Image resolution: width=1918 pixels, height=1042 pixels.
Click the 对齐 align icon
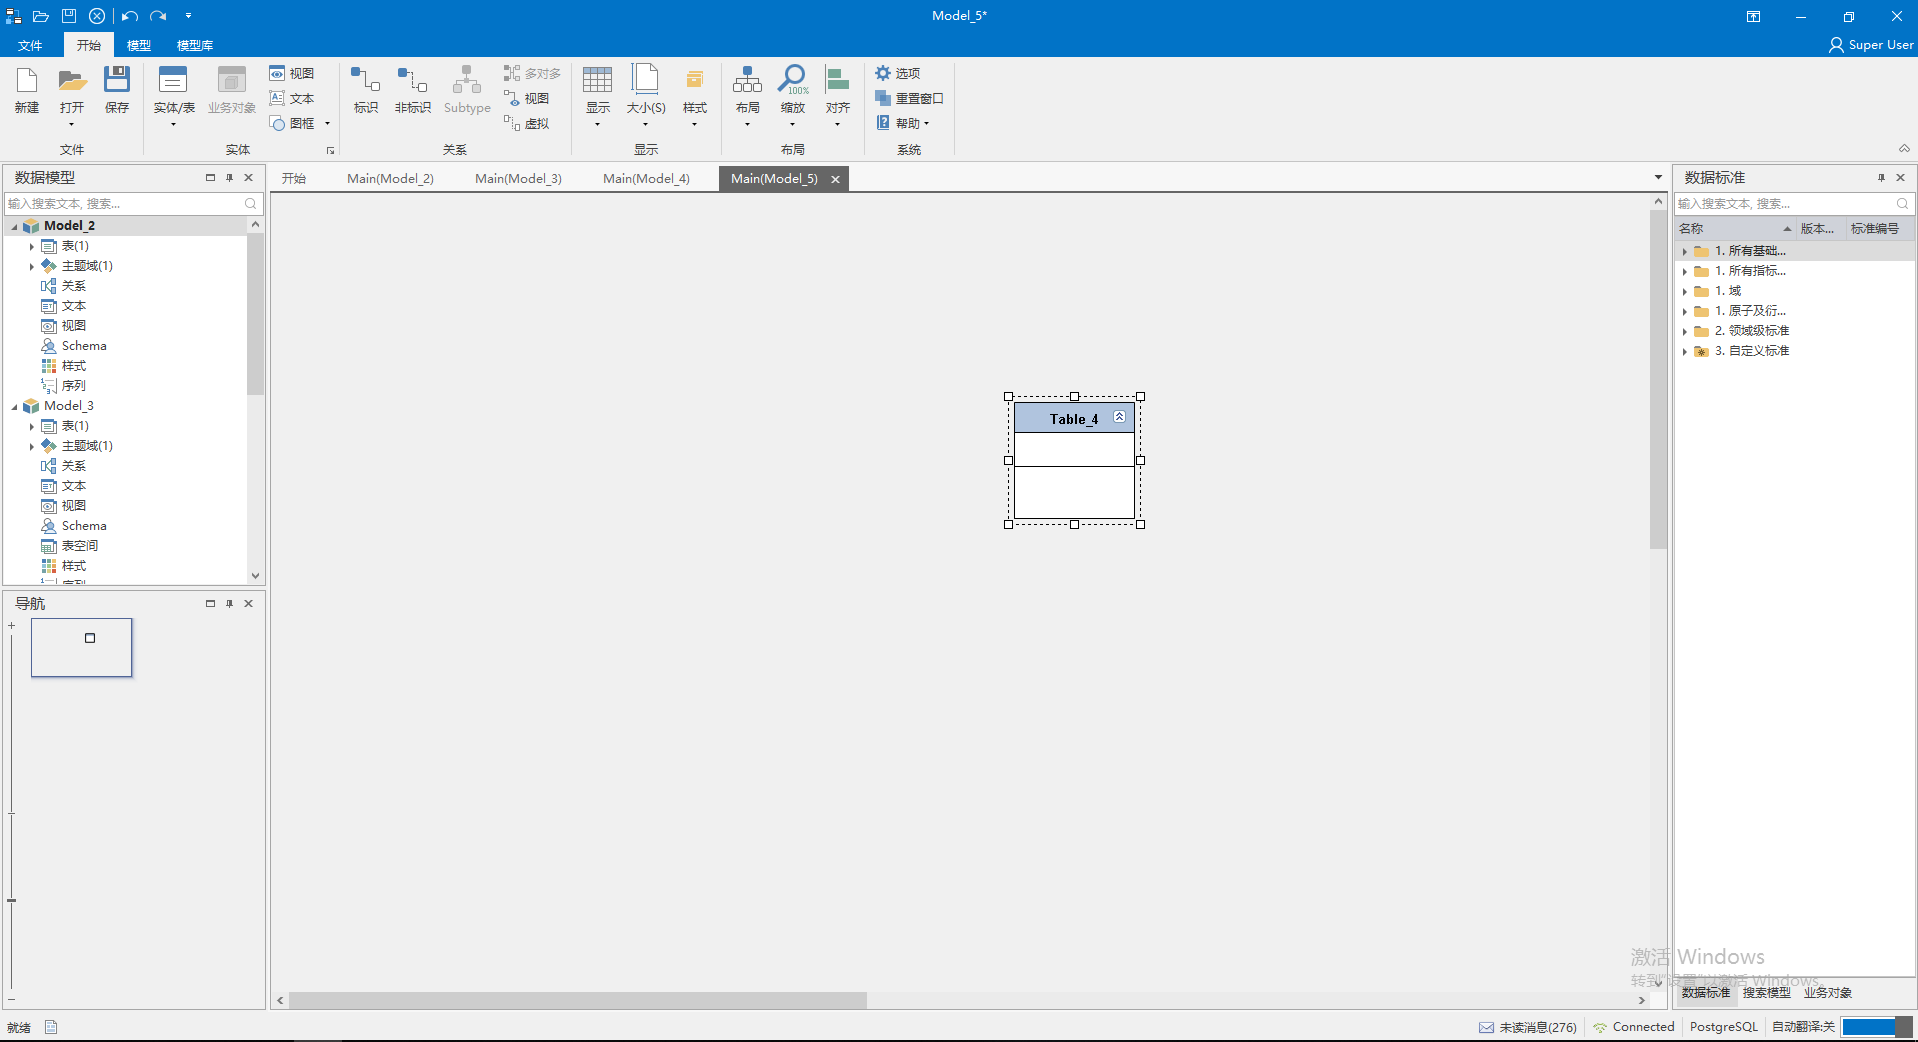(x=838, y=80)
